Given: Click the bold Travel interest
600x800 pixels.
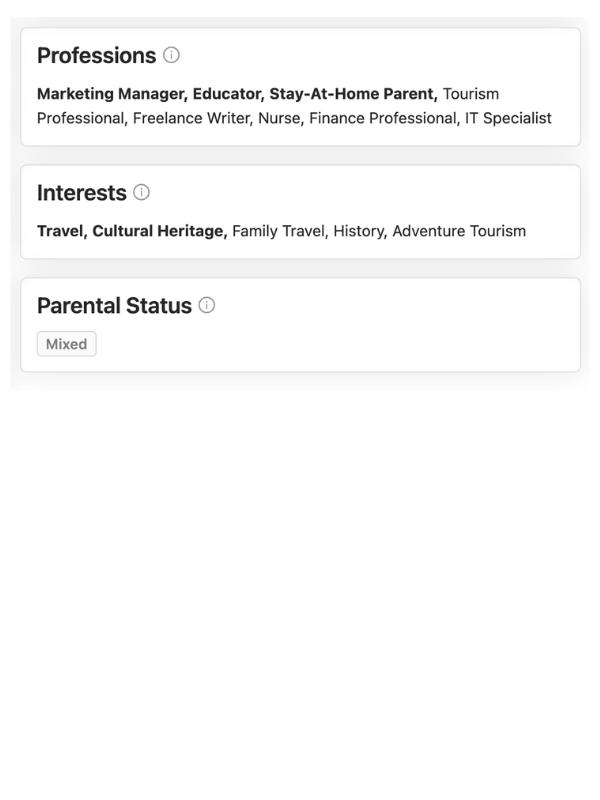Looking at the screenshot, I should (60, 231).
